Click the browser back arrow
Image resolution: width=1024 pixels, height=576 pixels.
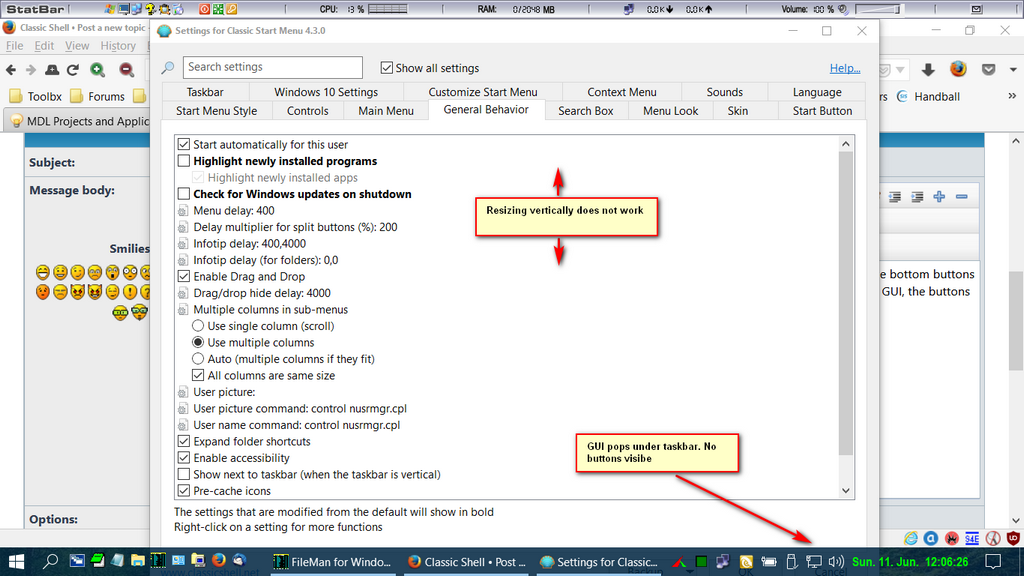tap(12, 70)
